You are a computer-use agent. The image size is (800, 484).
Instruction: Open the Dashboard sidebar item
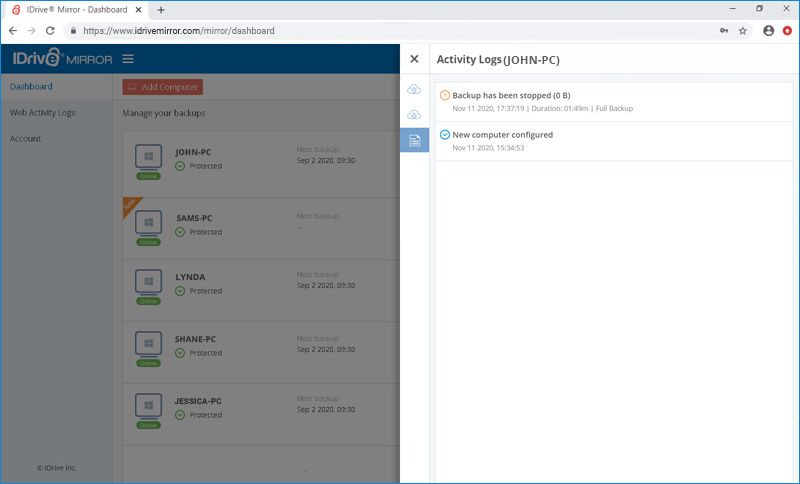pyautogui.click(x=31, y=87)
